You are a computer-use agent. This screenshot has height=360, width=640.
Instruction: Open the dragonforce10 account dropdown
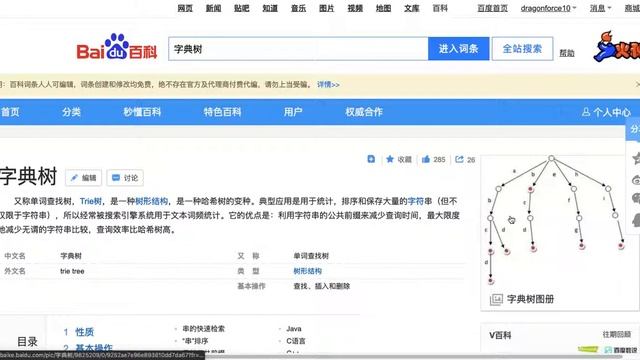click(x=548, y=8)
